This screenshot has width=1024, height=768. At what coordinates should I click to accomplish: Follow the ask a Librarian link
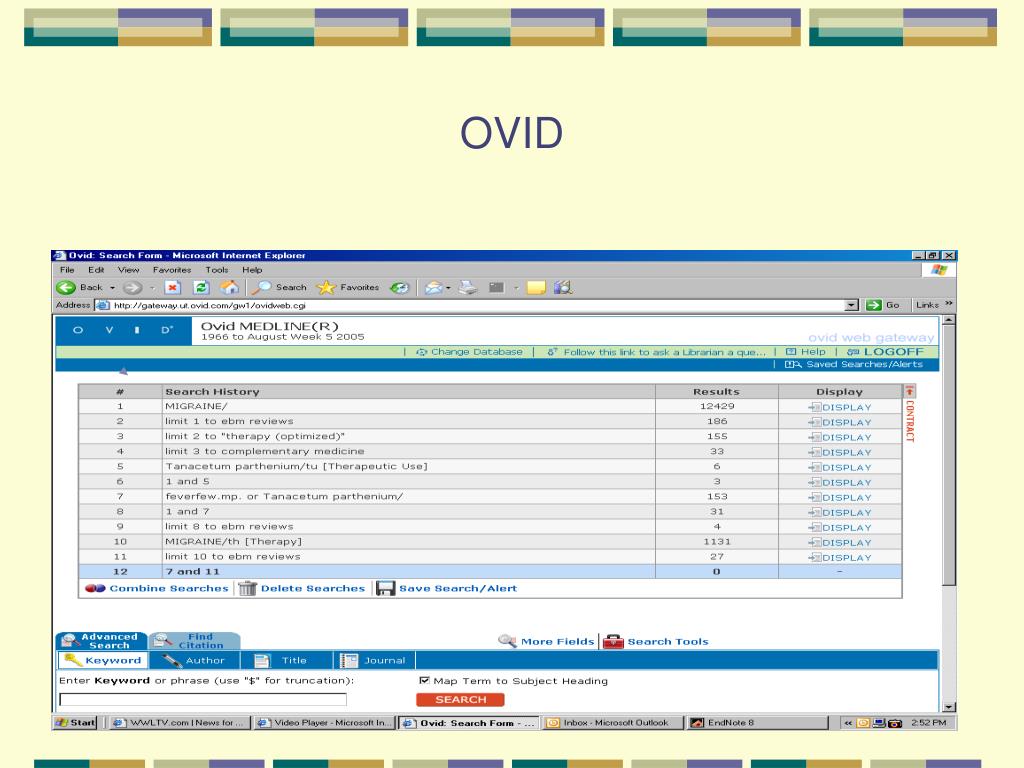tap(664, 352)
